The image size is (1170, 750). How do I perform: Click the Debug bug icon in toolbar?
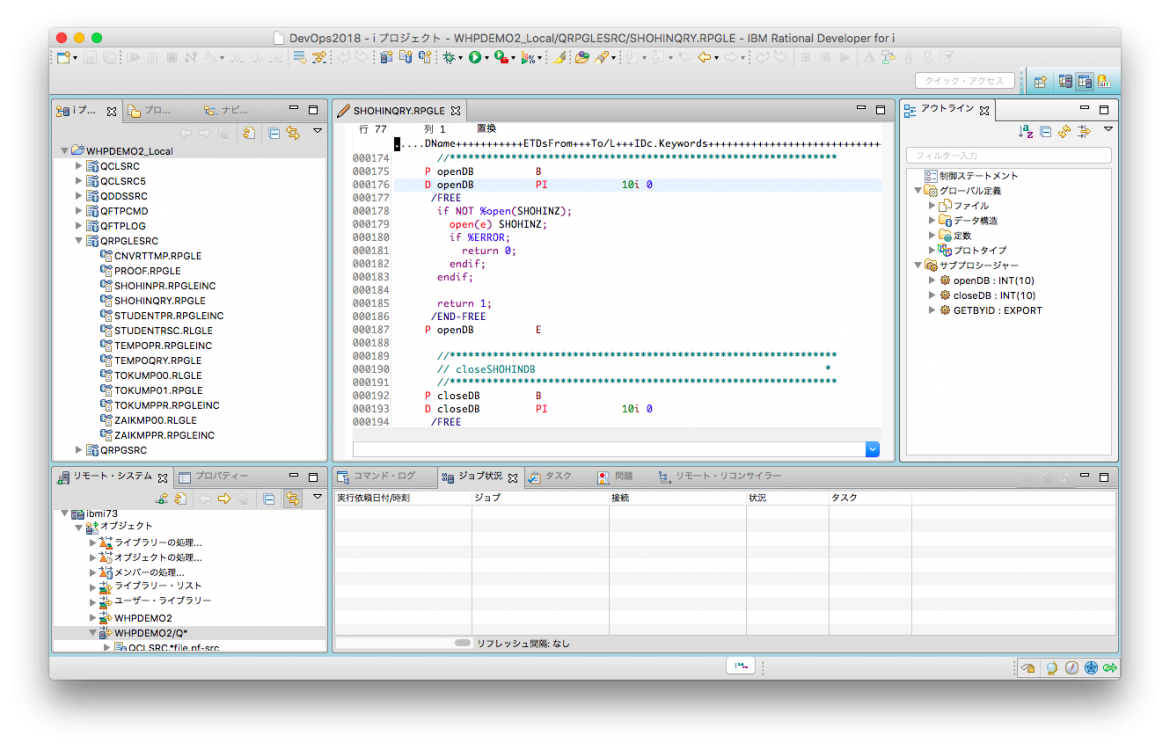pos(449,58)
